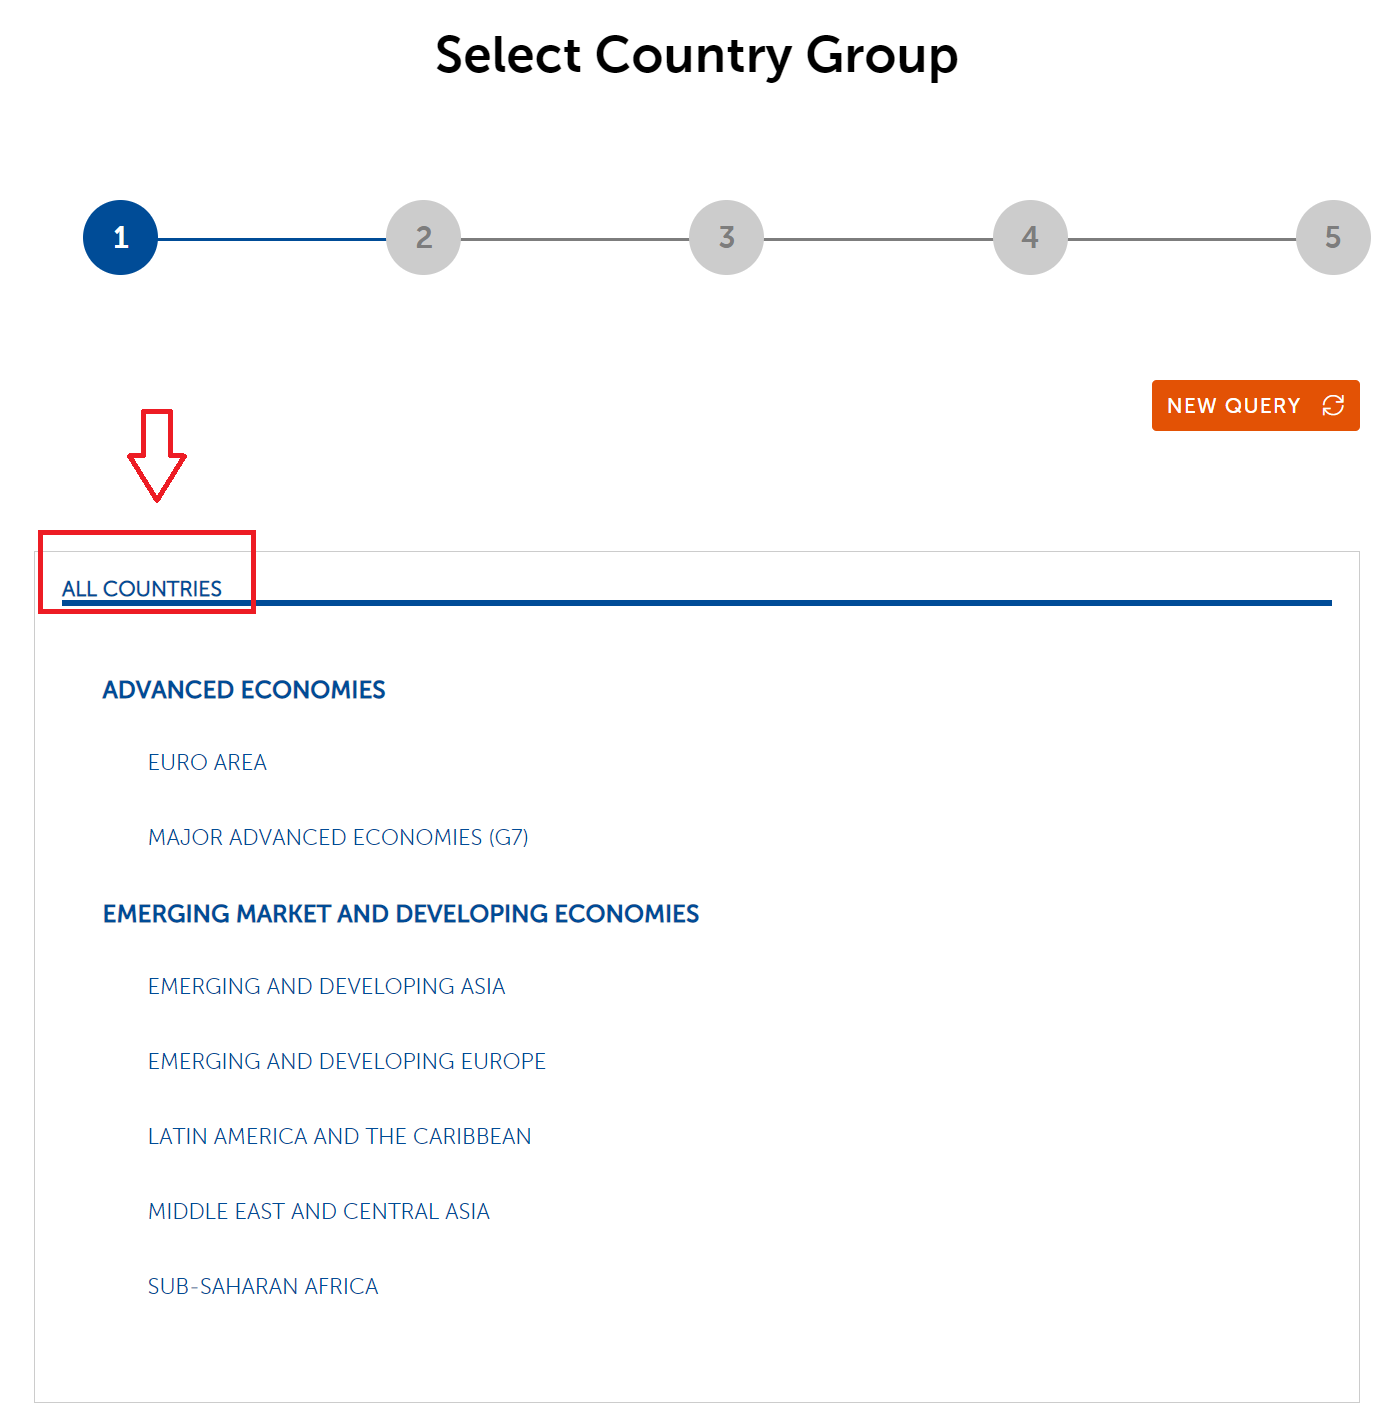Click step 4 circle

[1030, 238]
